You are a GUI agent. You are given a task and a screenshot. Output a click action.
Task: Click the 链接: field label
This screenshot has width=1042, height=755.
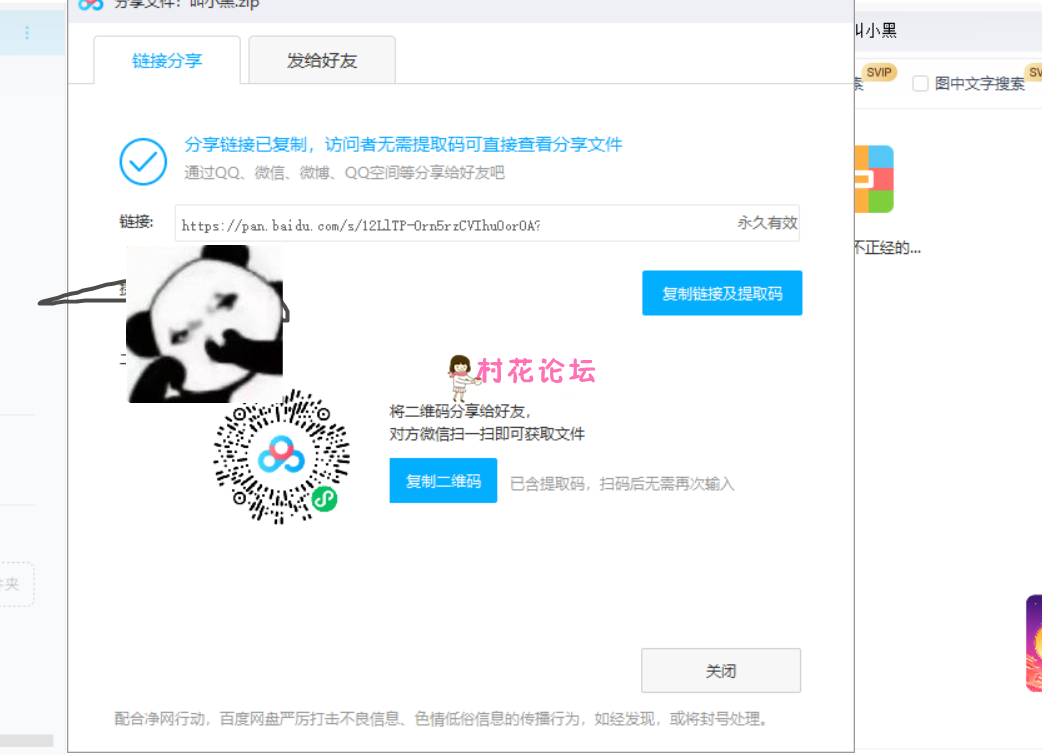pos(136,222)
